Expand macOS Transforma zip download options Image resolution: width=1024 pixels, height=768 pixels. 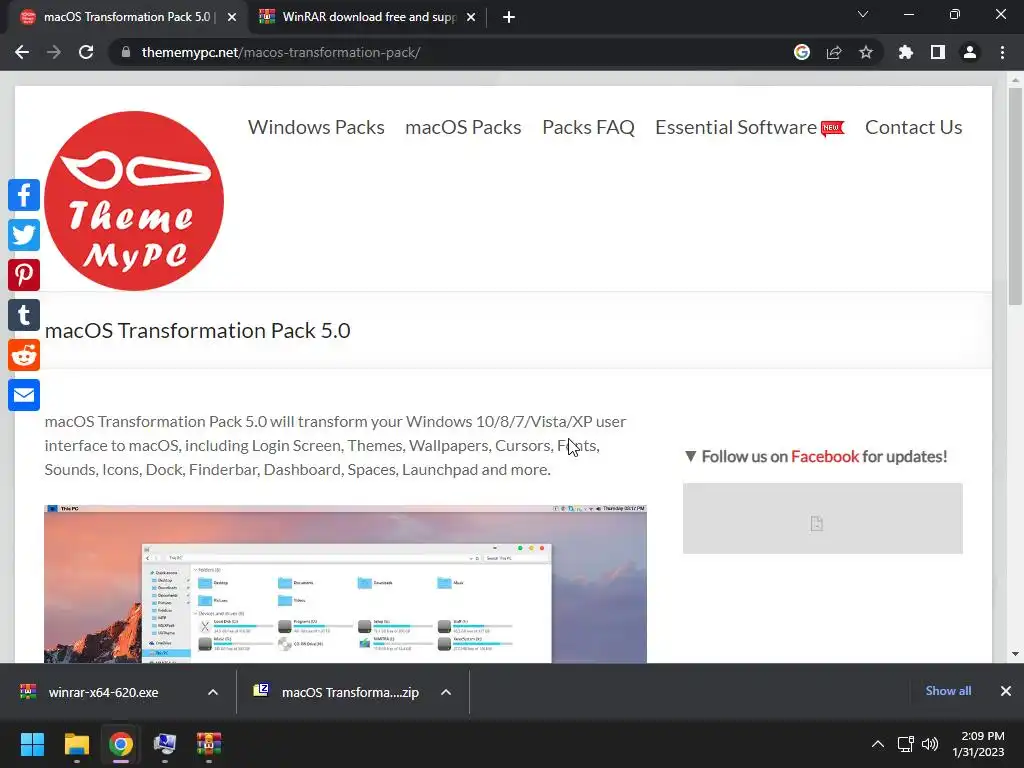[446, 692]
